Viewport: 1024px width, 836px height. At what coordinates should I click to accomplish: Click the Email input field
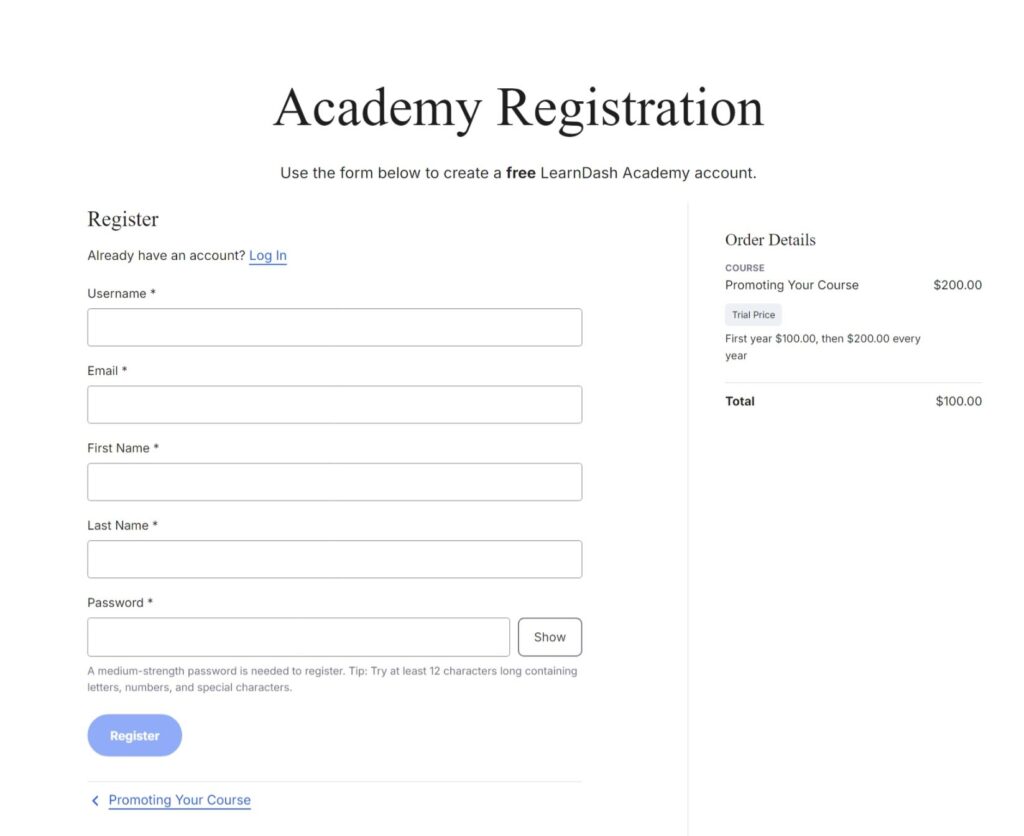tap(335, 404)
